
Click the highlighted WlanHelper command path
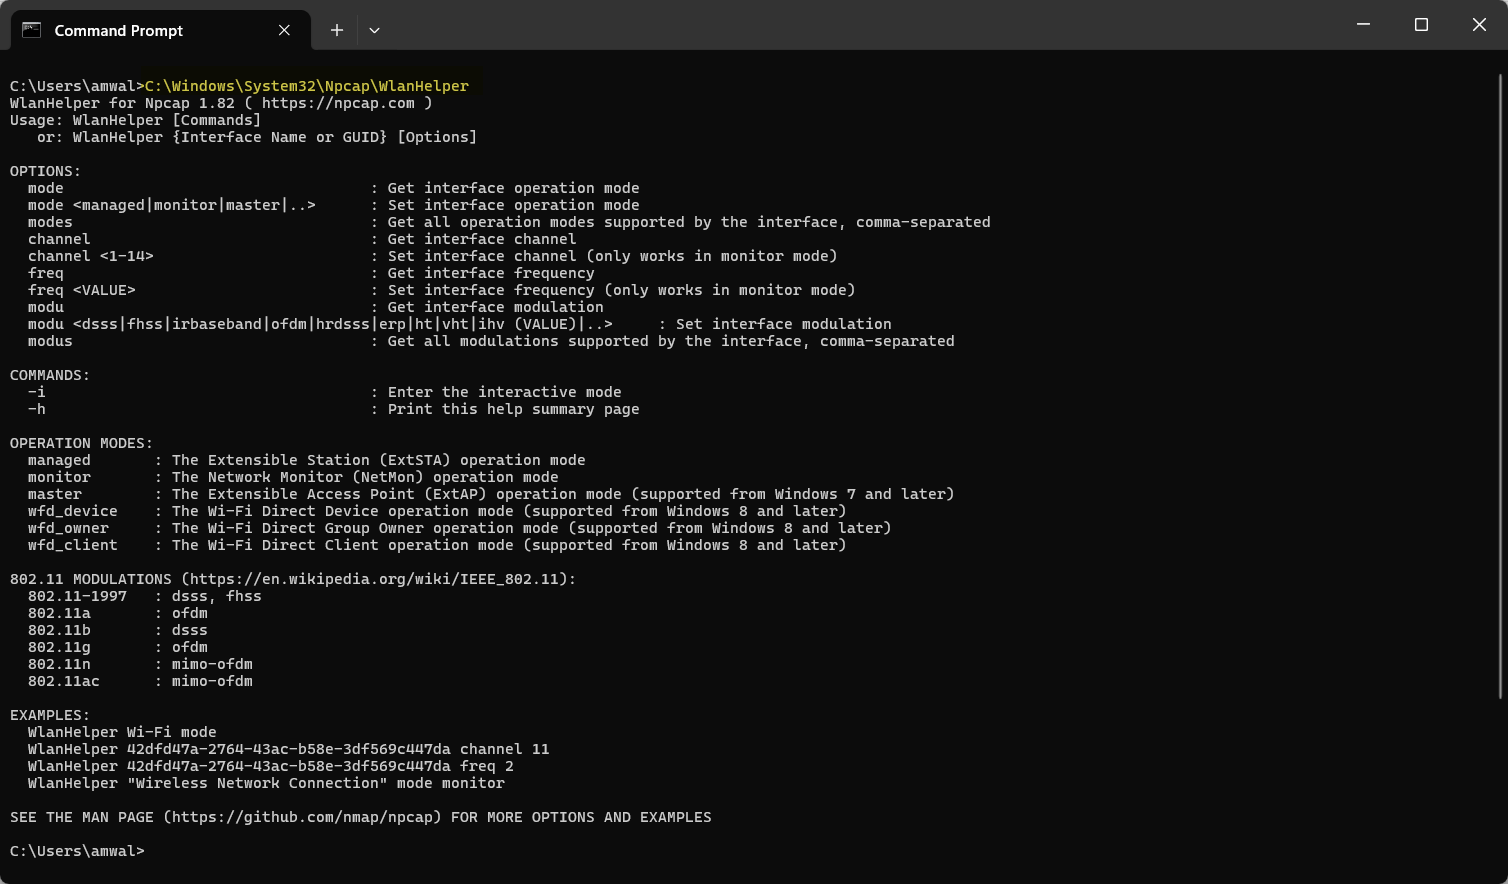click(305, 85)
